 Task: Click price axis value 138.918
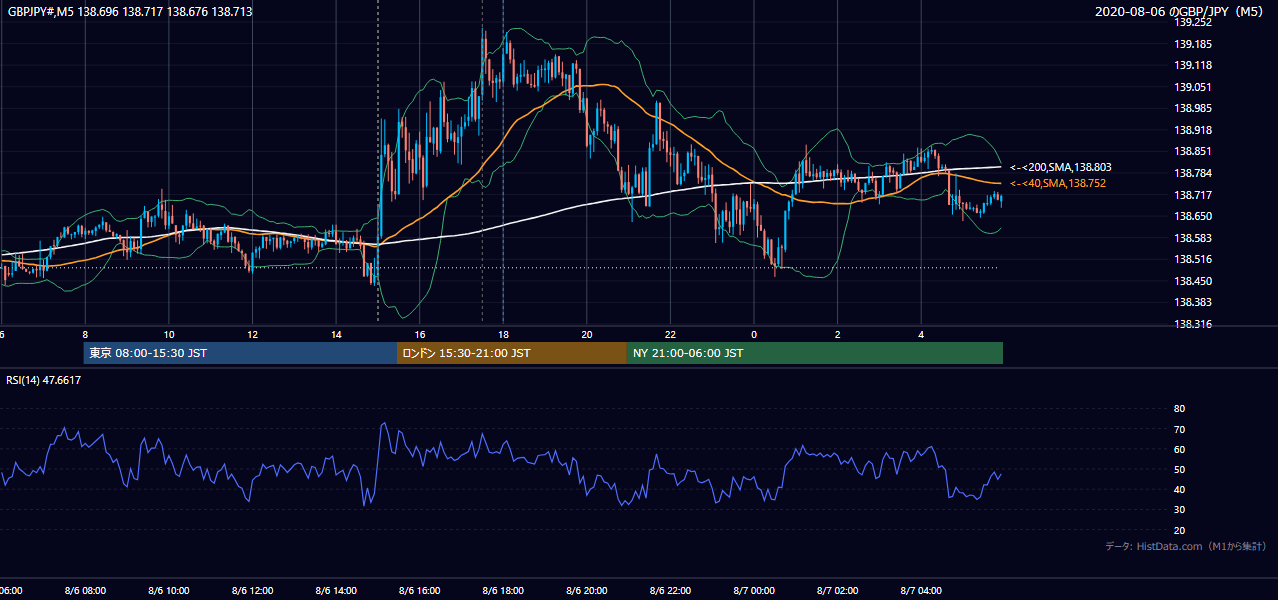pyautogui.click(x=1193, y=130)
